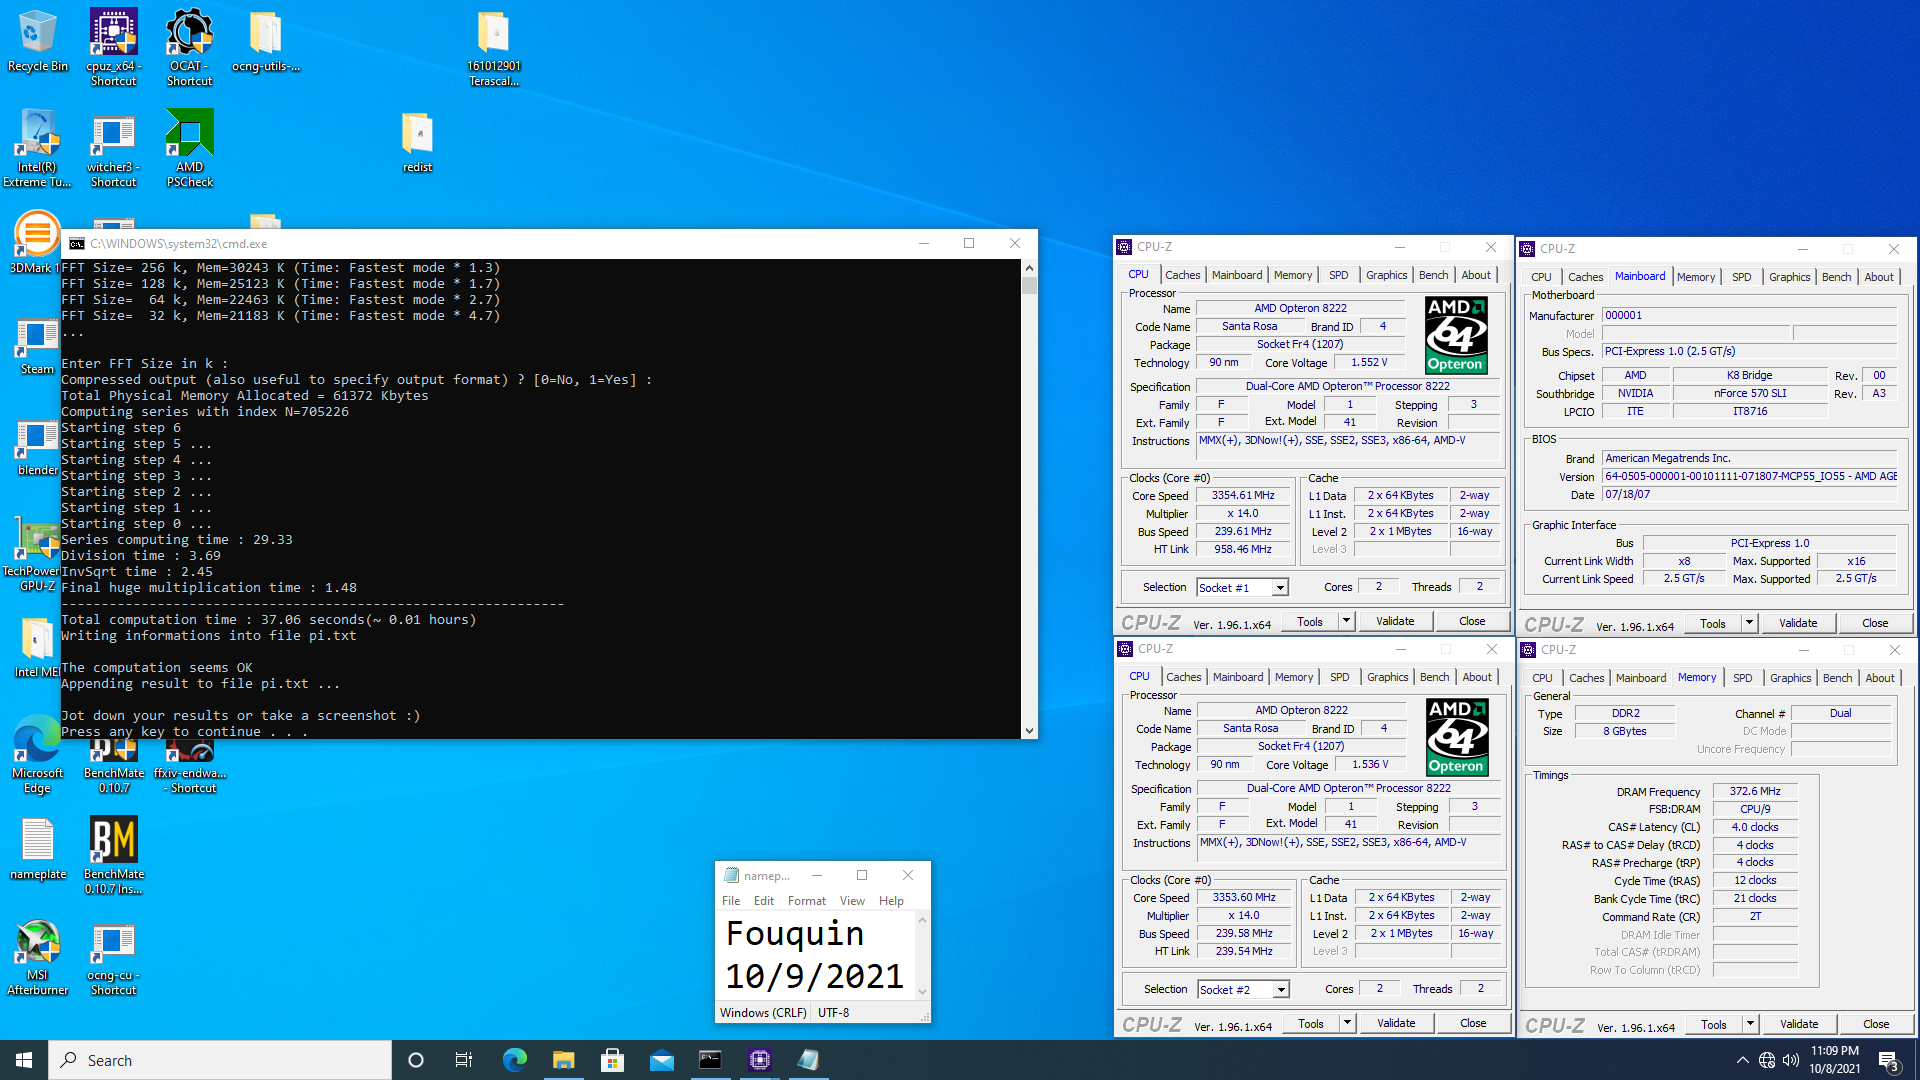The image size is (1920, 1080).
Task: Click Close button in Mainboard CPU-Z window
Action: pyautogui.click(x=1875, y=623)
